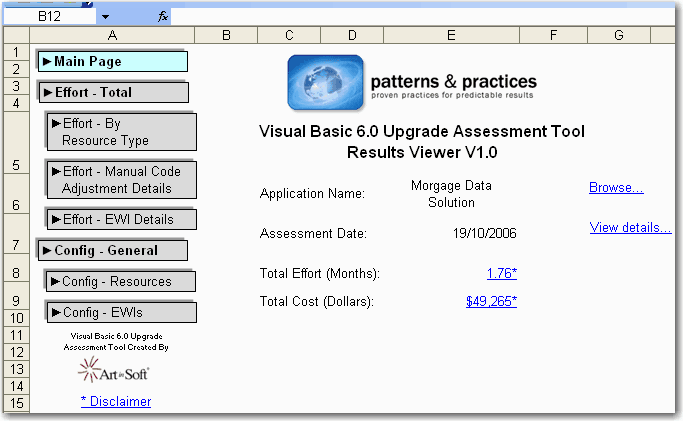
Task: Open the $49,265* total cost link
Action: [x=491, y=300]
